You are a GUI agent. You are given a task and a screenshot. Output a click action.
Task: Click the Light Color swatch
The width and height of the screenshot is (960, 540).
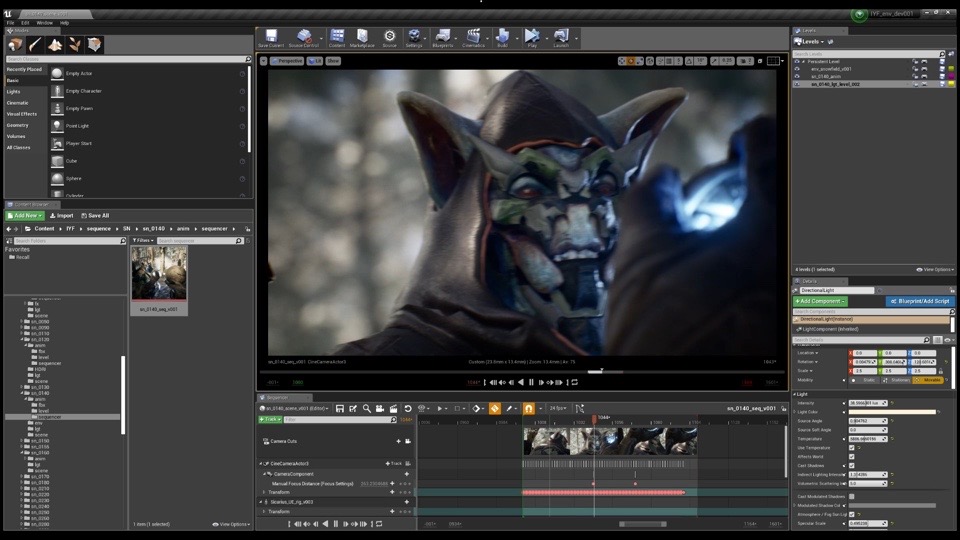coord(892,412)
